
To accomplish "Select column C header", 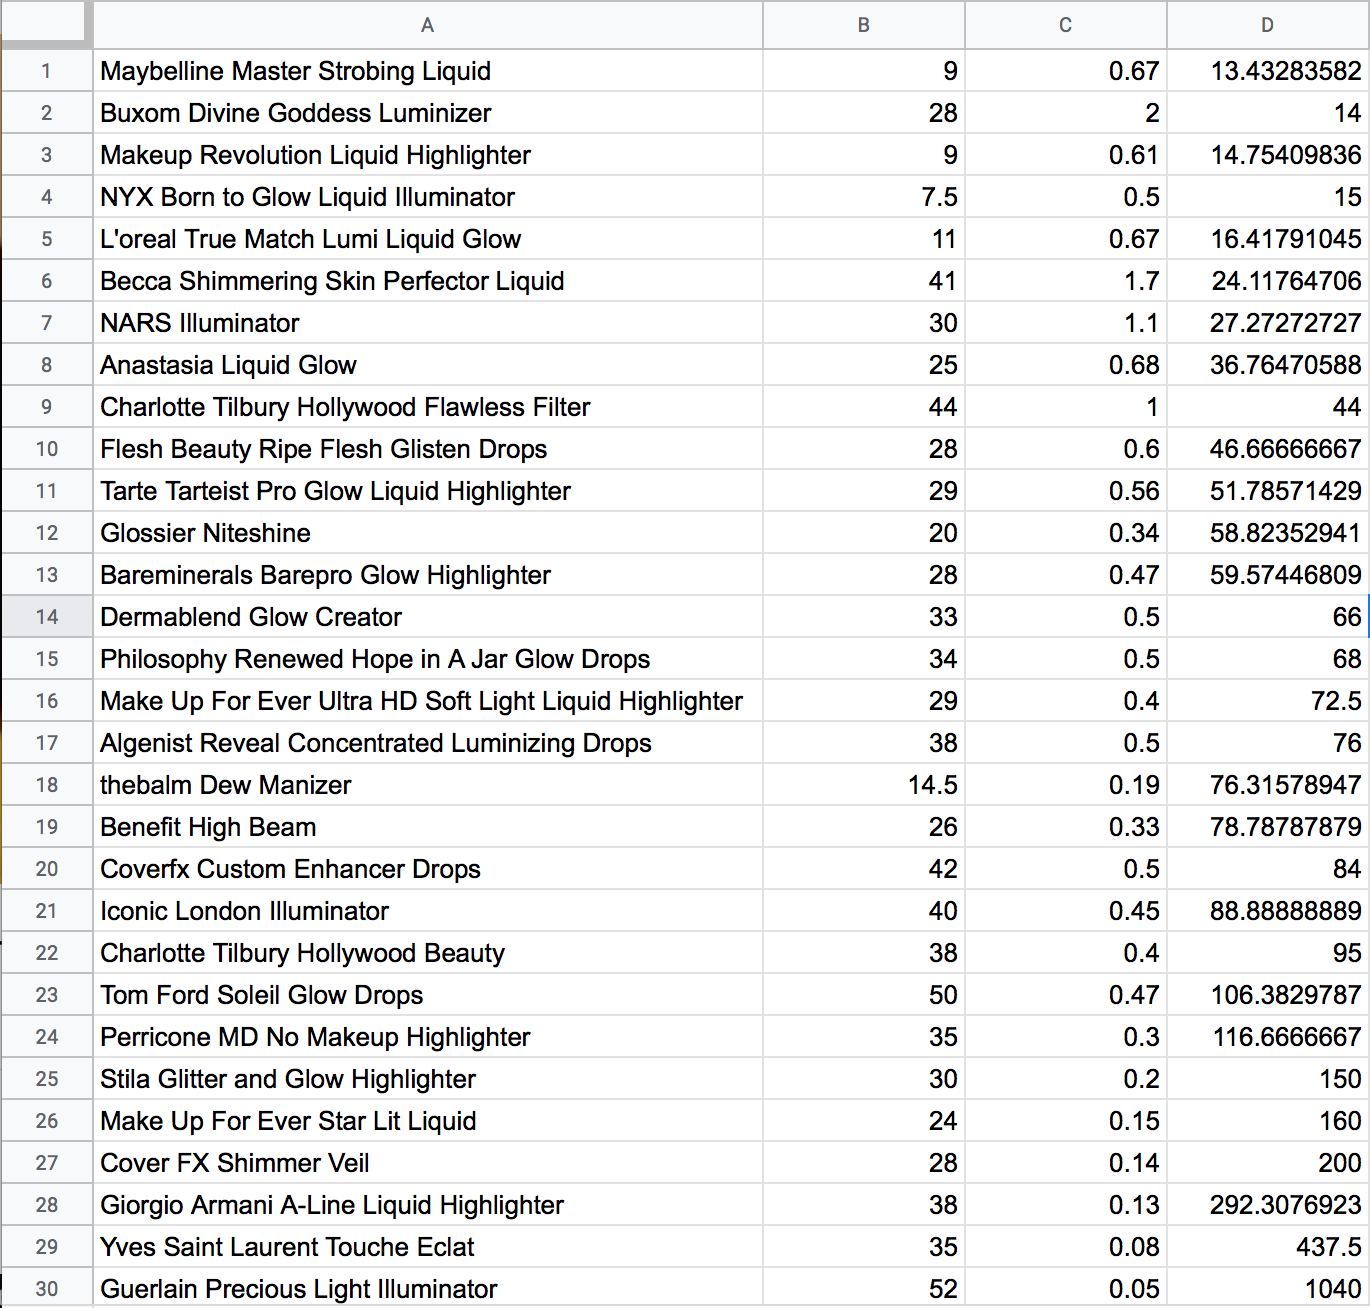I will [1066, 25].
